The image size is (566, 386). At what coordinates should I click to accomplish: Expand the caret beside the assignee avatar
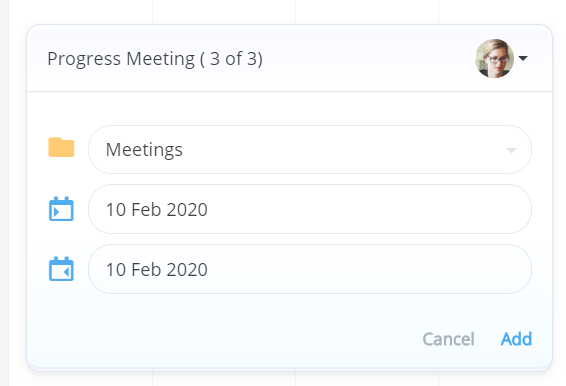click(523, 58)
